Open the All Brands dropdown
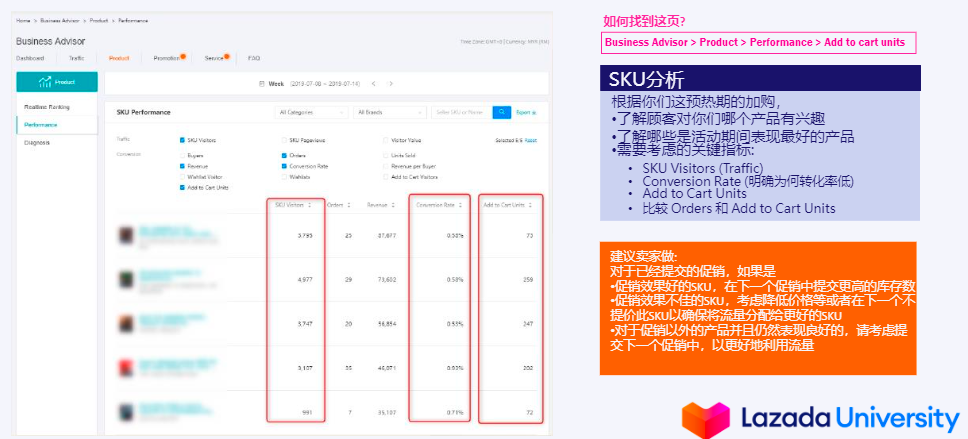Screen dimensions: 968x439 pyautogui.click(x=390, y=112)
